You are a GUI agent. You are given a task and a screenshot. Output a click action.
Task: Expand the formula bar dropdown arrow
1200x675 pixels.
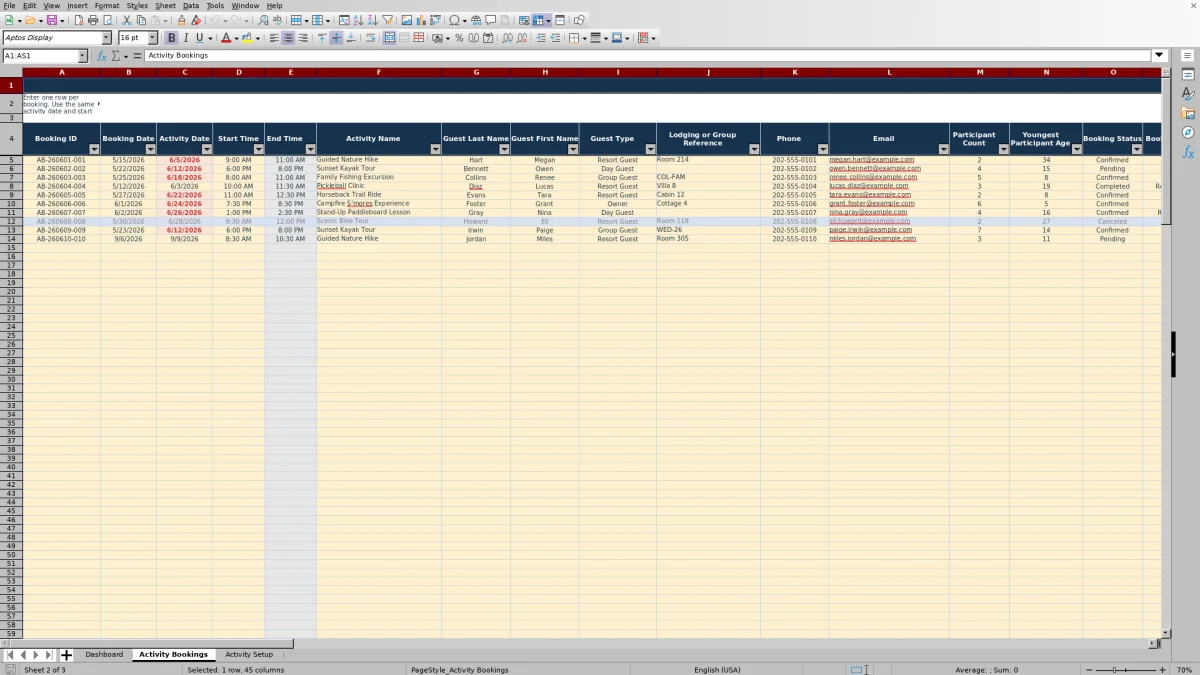[x=1159, y=56]
